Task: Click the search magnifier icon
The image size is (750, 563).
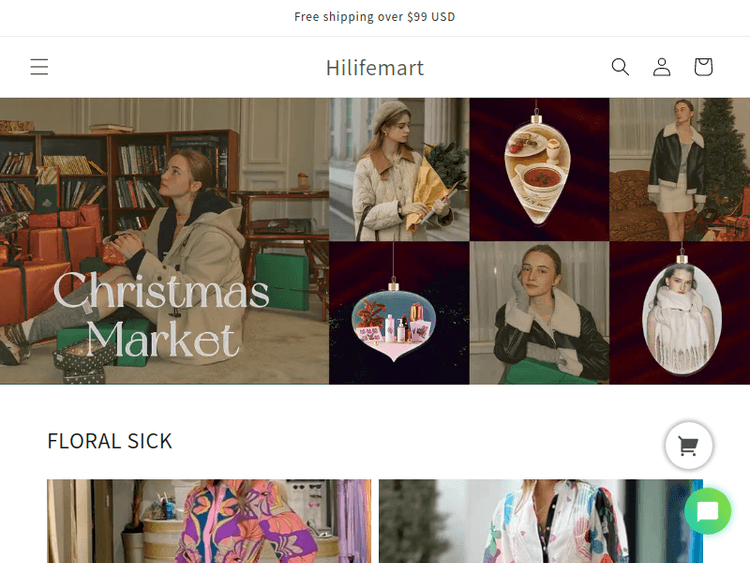Action: click(620, 67)
